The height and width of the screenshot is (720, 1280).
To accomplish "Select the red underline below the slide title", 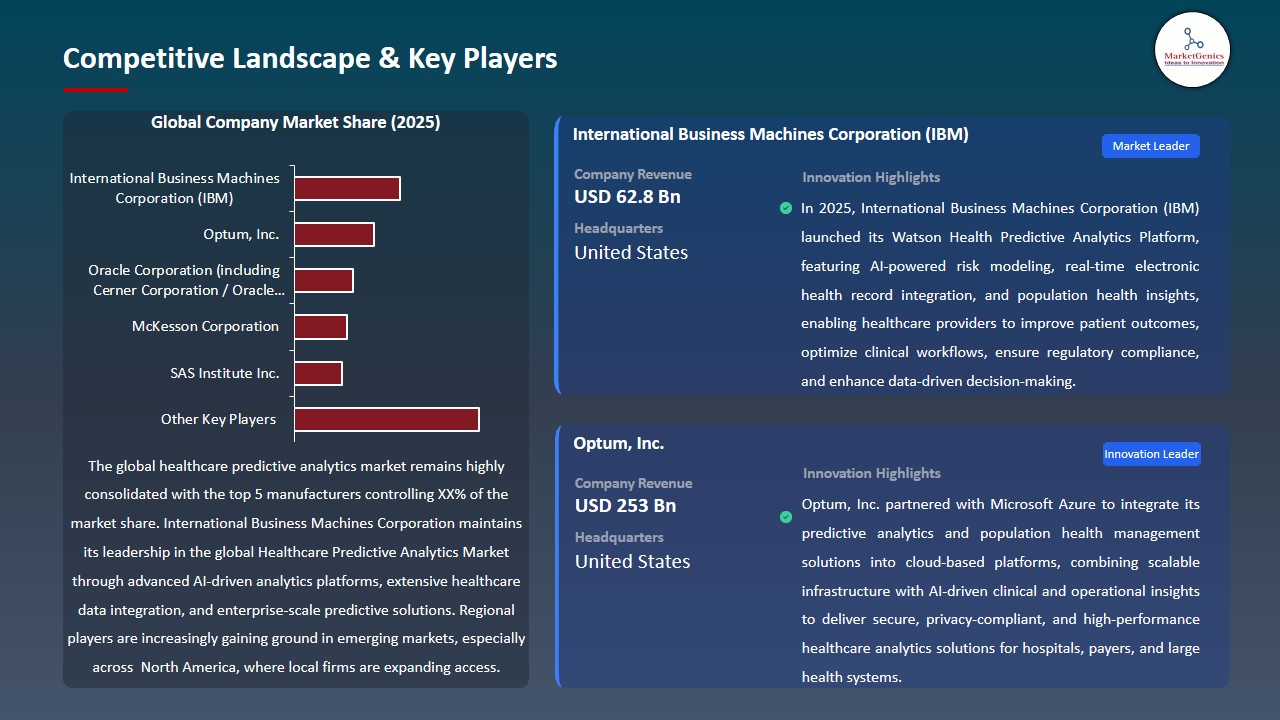I will (x=95, y=89).
